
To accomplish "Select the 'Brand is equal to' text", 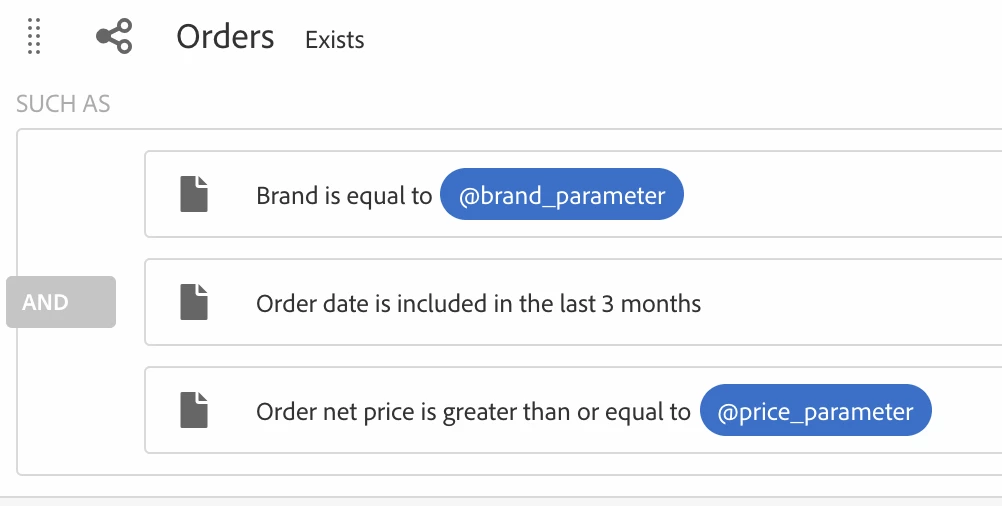I will [x=343, y=195].
